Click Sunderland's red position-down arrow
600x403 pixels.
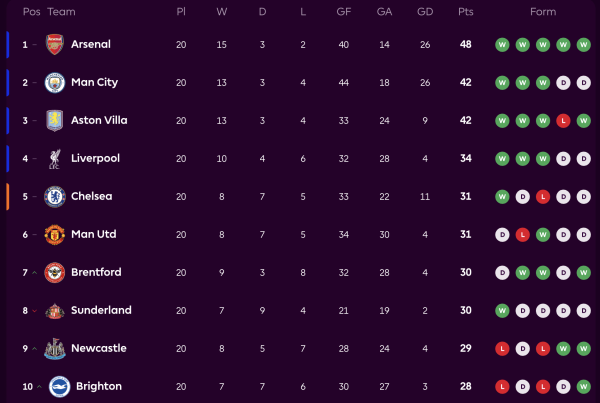[36, 311]
